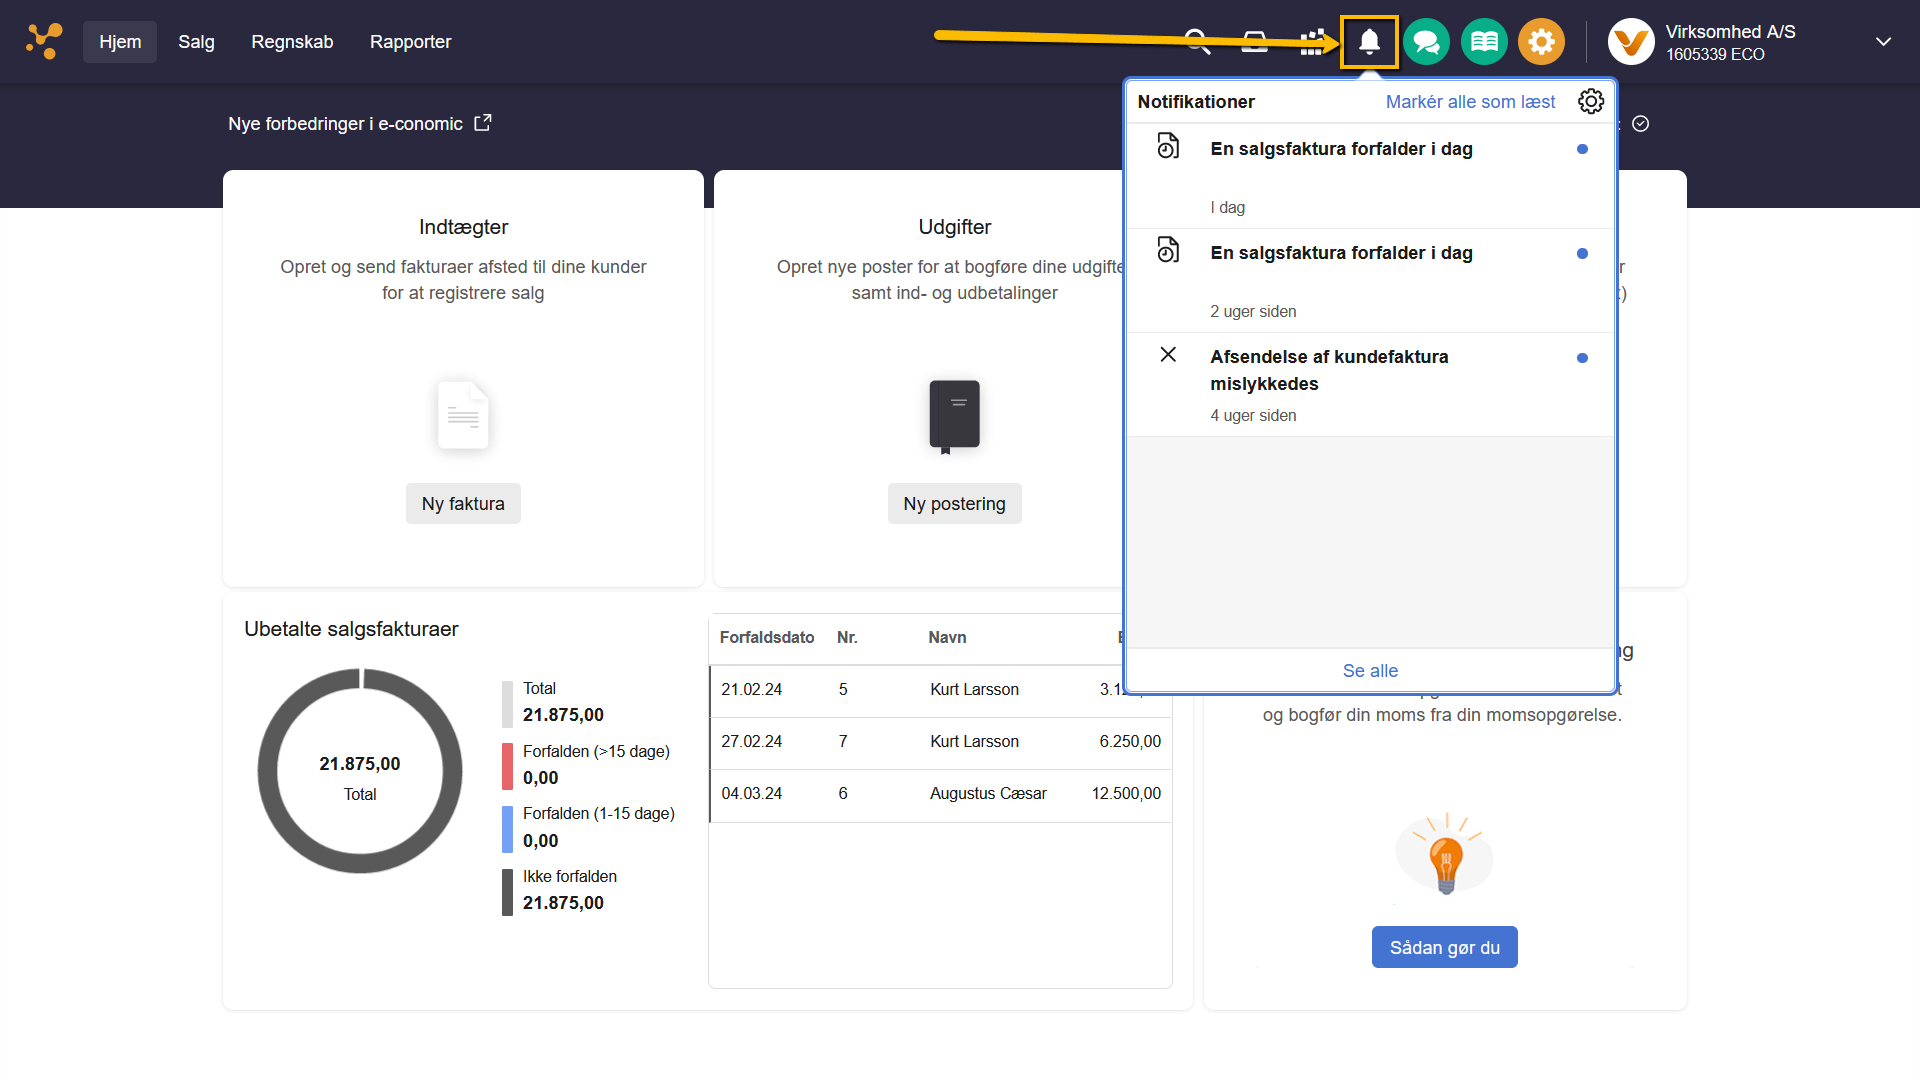Toggle unread dot on failed invoice notification
The image size is (1920, 1080).
click(x=1582, y=357)
